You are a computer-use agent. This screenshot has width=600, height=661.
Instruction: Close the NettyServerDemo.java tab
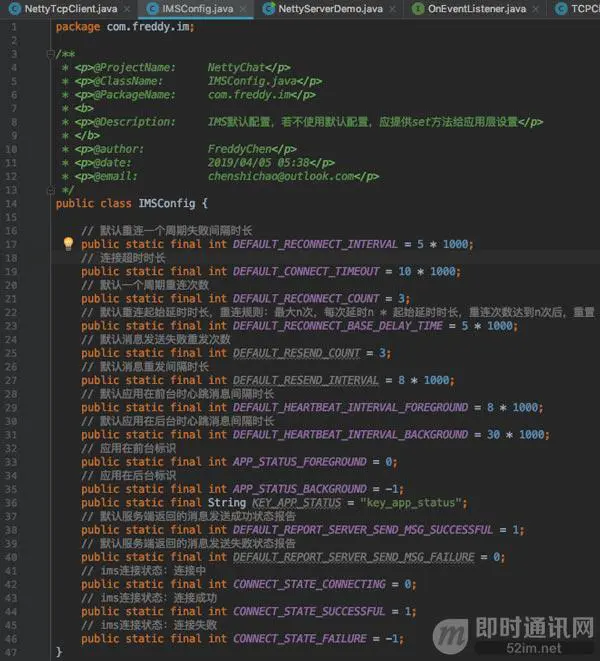pyautogui.click(x=393, y=8)
